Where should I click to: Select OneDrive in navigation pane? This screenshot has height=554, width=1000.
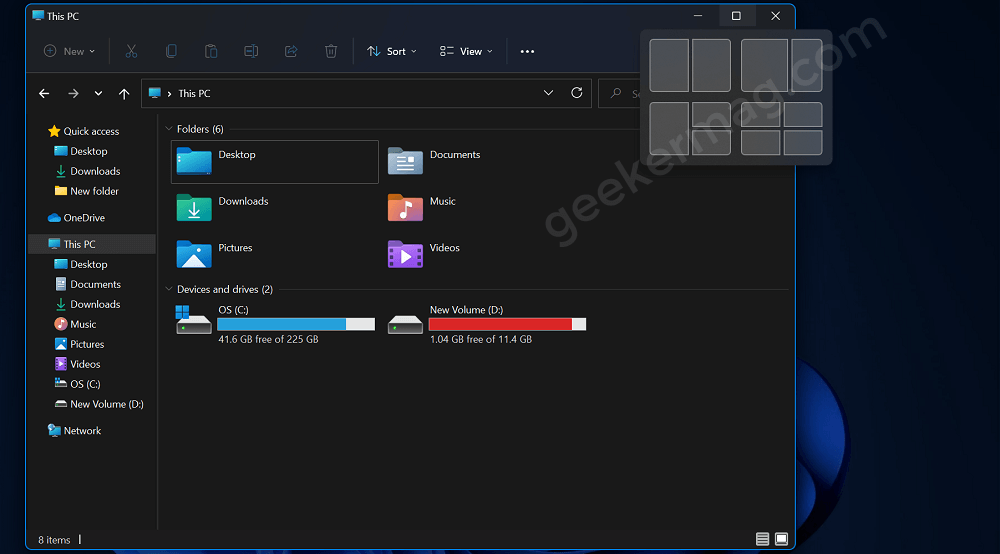pyautogui.click(x=76, y=217)
